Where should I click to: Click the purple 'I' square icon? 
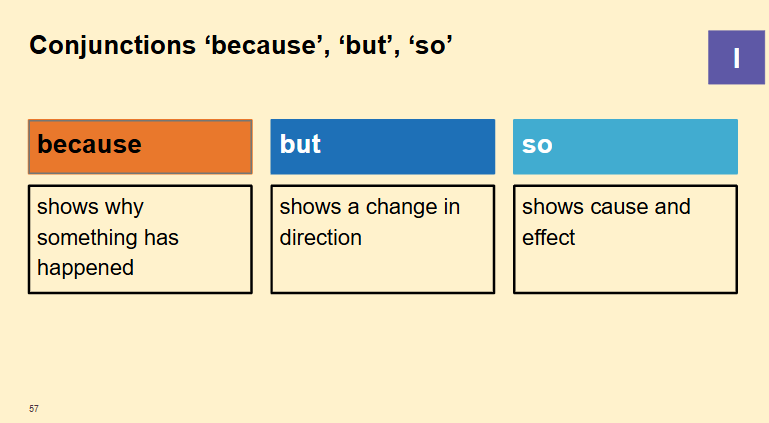pos(736,57)
